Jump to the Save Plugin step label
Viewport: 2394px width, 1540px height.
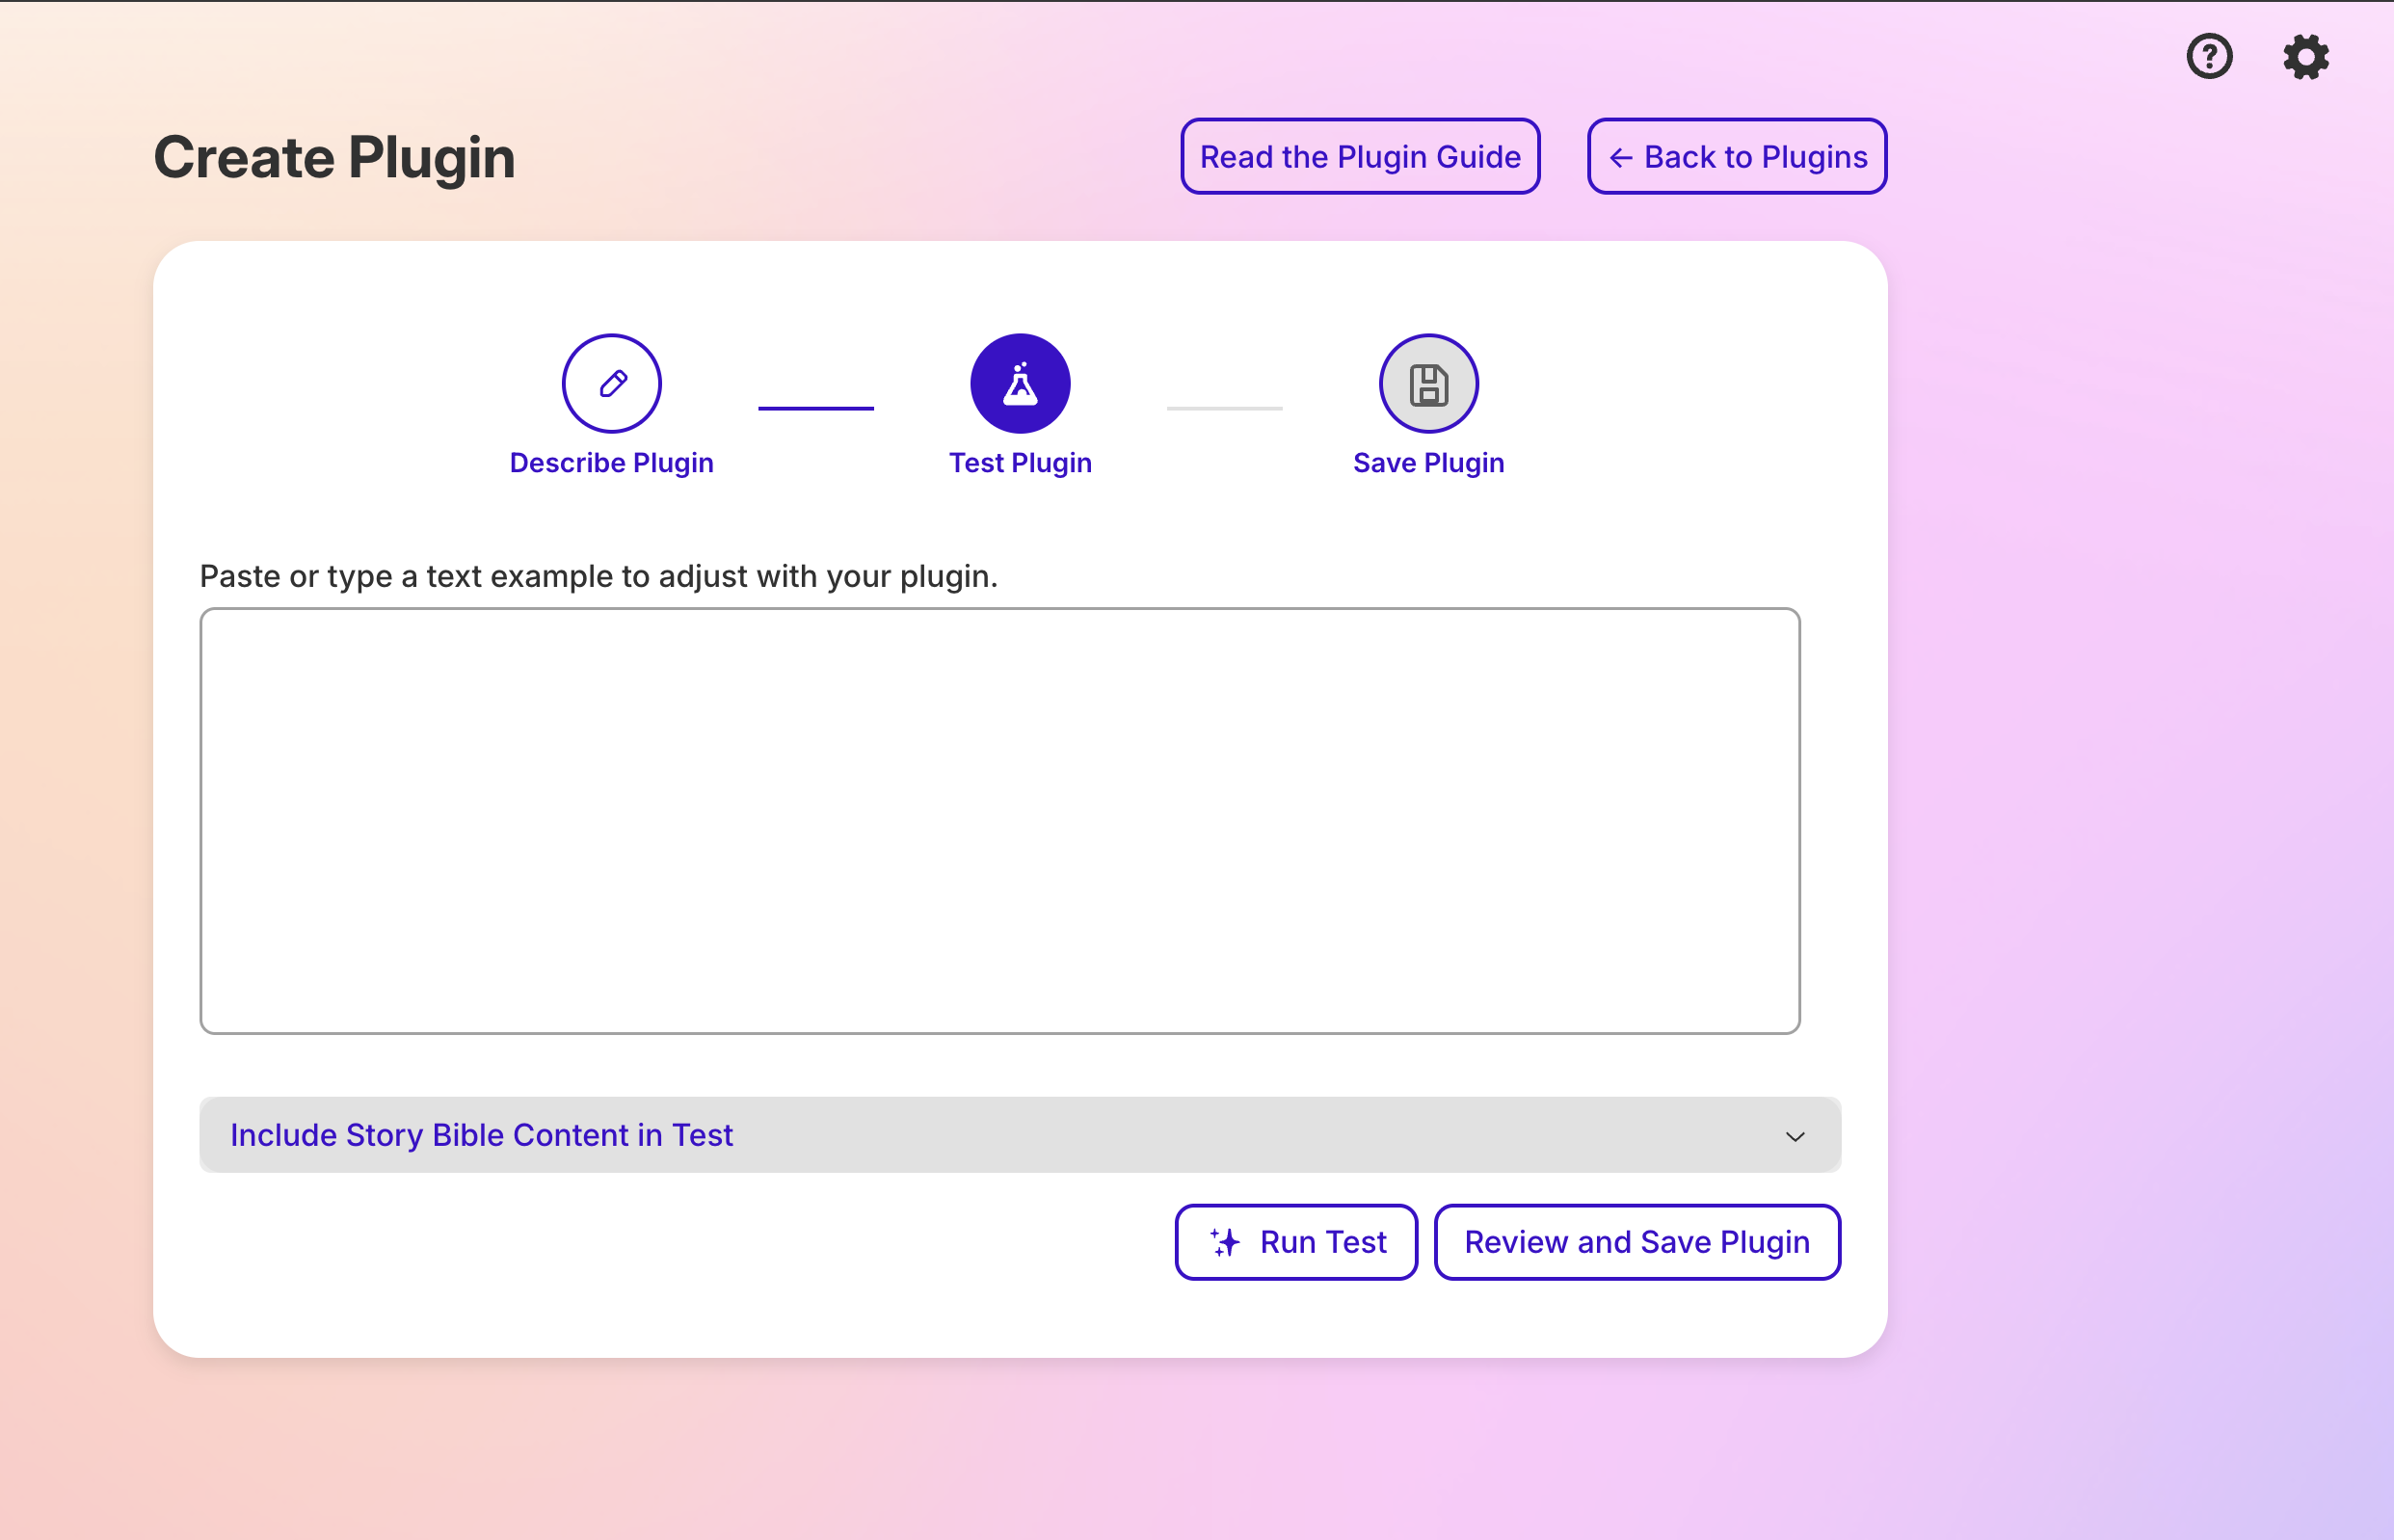coord(1428,463)
